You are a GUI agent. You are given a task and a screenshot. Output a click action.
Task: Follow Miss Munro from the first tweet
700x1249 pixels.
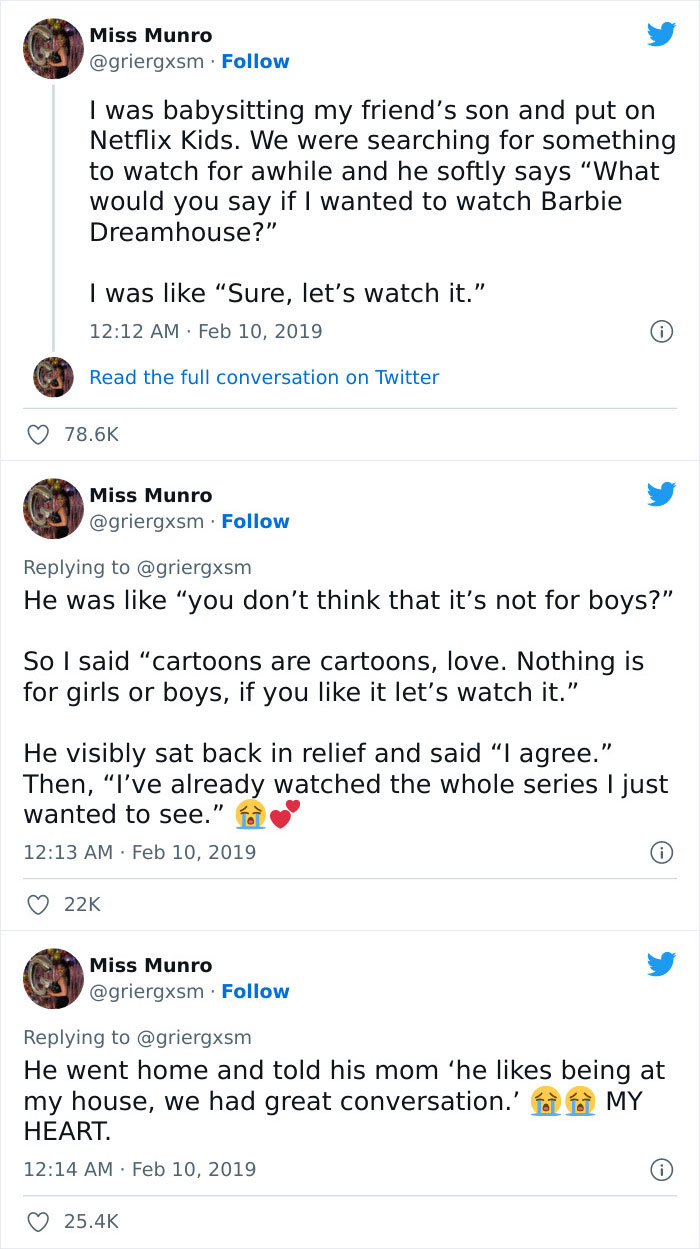click(x=255, y=61)
